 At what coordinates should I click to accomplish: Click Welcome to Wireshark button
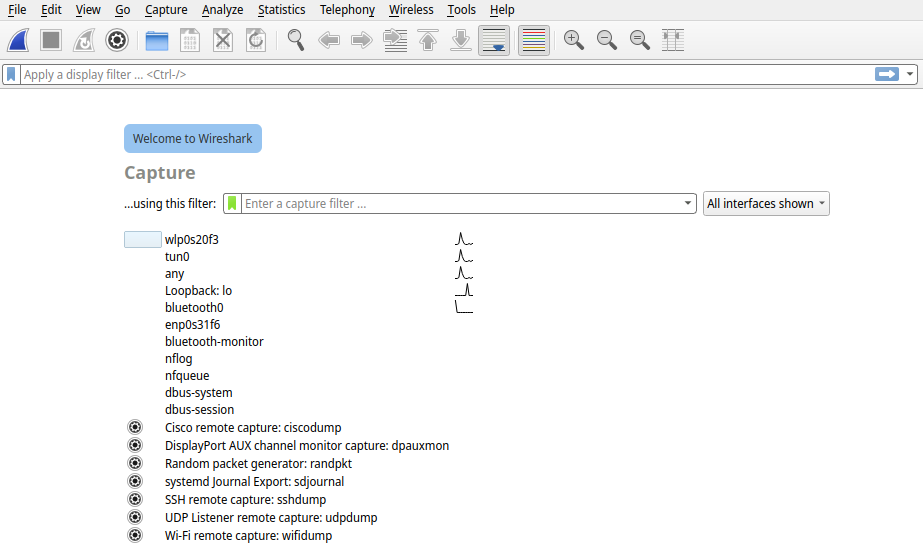click(192, 139)
